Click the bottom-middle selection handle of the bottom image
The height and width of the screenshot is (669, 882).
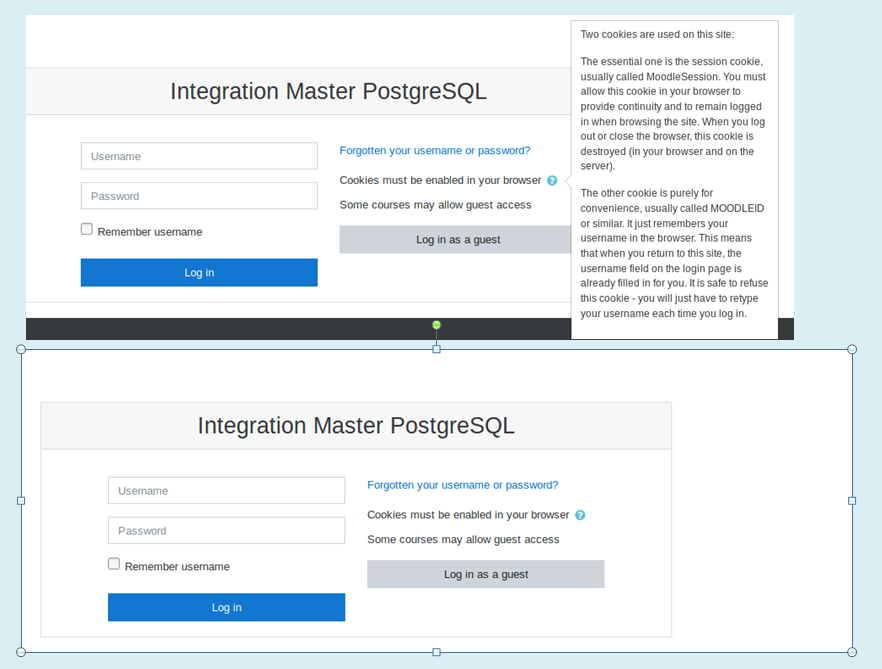[x=436, y=652]
